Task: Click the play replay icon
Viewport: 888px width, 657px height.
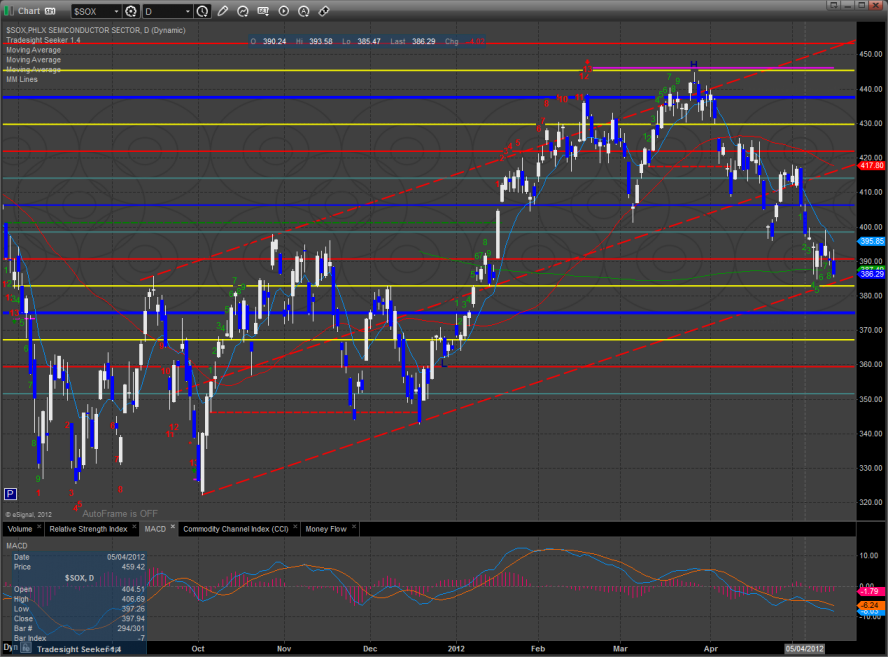Action: point(283,11)
